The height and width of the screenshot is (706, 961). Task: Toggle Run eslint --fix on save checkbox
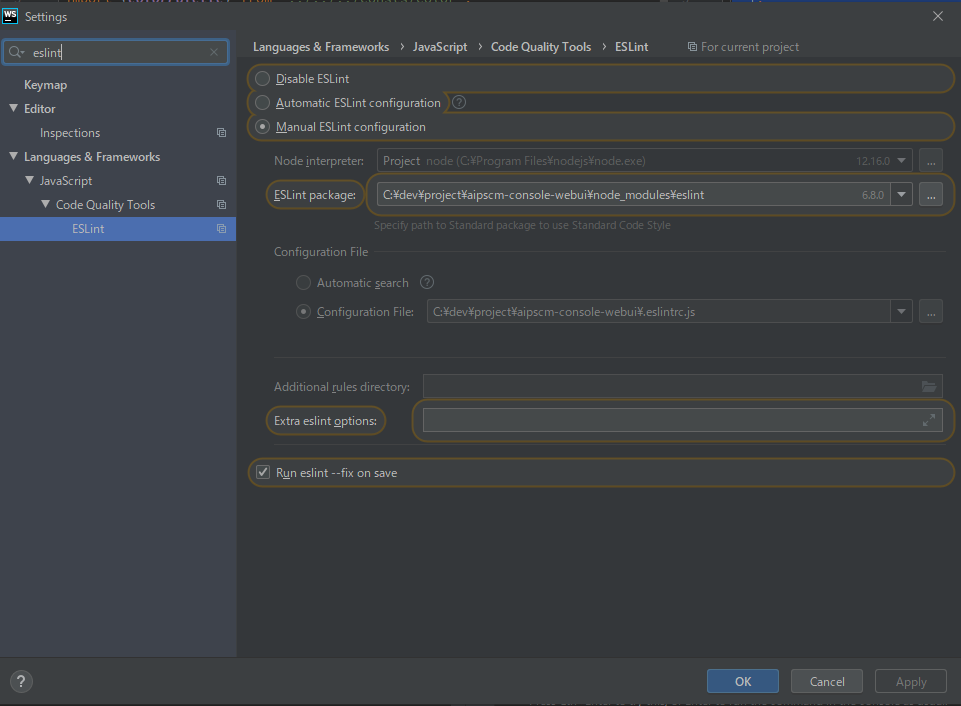[x=263, y=472]
